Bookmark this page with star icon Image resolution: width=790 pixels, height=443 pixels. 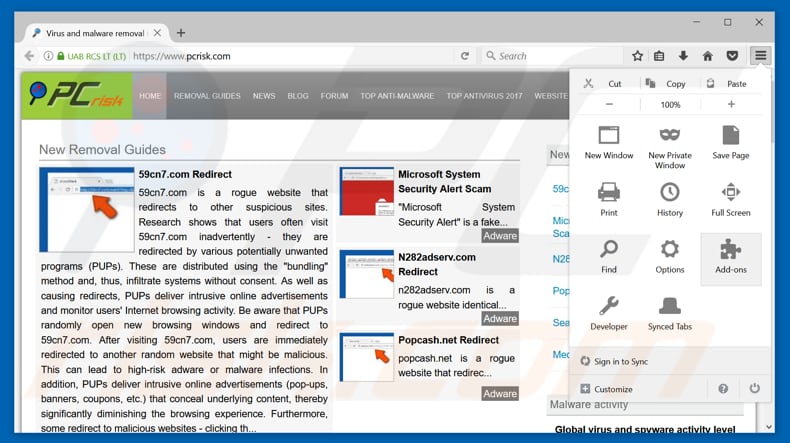637,56
